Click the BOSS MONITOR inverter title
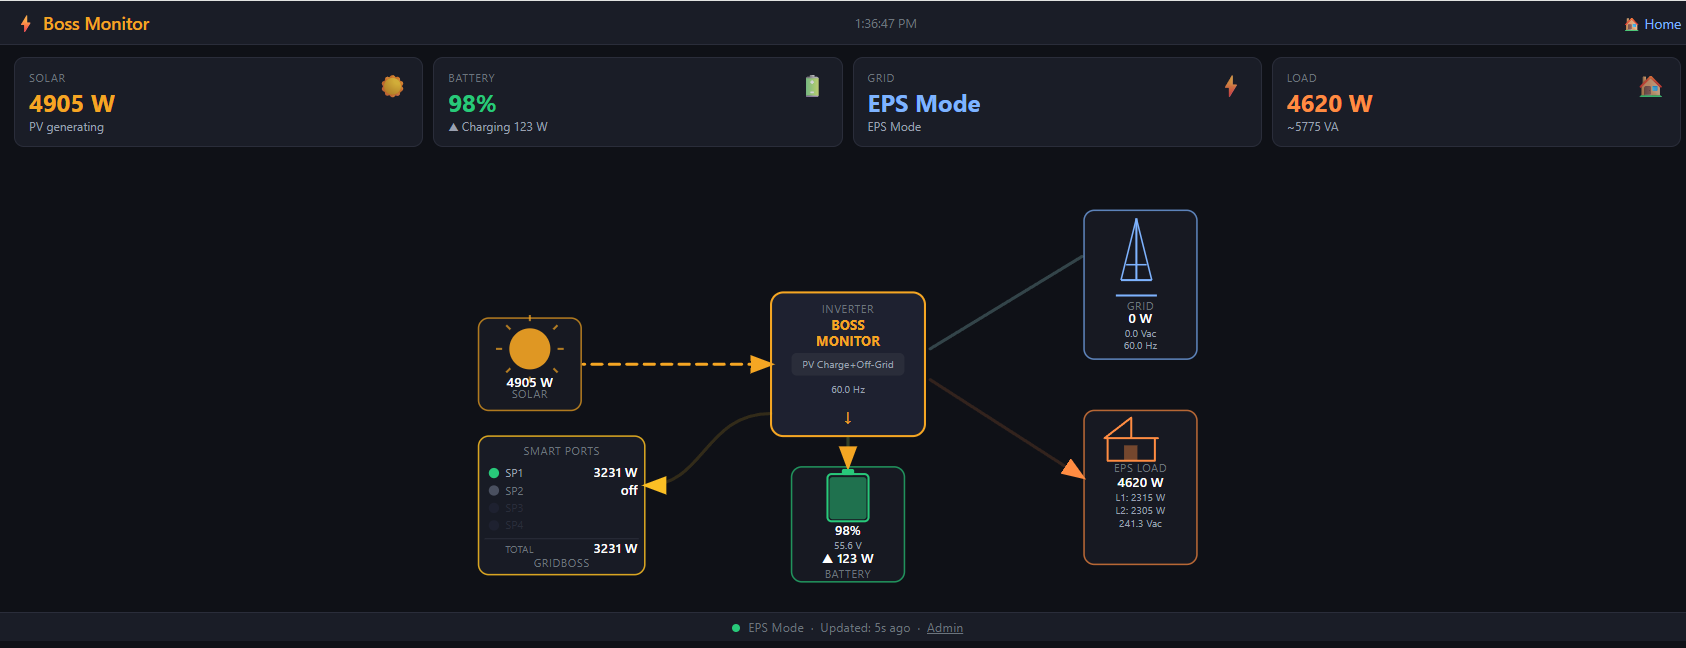This screenshot has width=1686, height=648. tap(848, 333)
